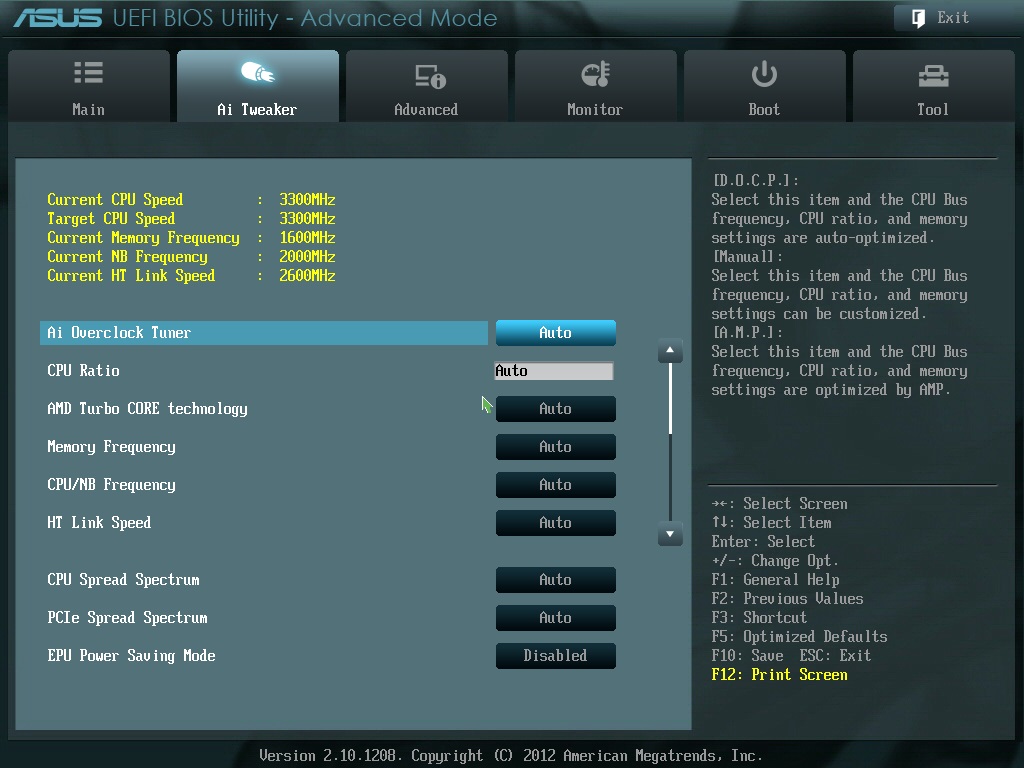Click the F3: Shortcut hint

760,617
